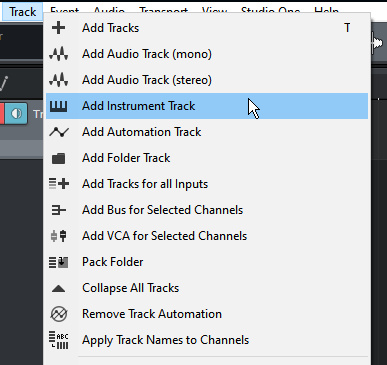The width and height of the screenshot is (387, 365).
Task: Click the piano keys Instrument Track icon
Action: click(58, 106)
